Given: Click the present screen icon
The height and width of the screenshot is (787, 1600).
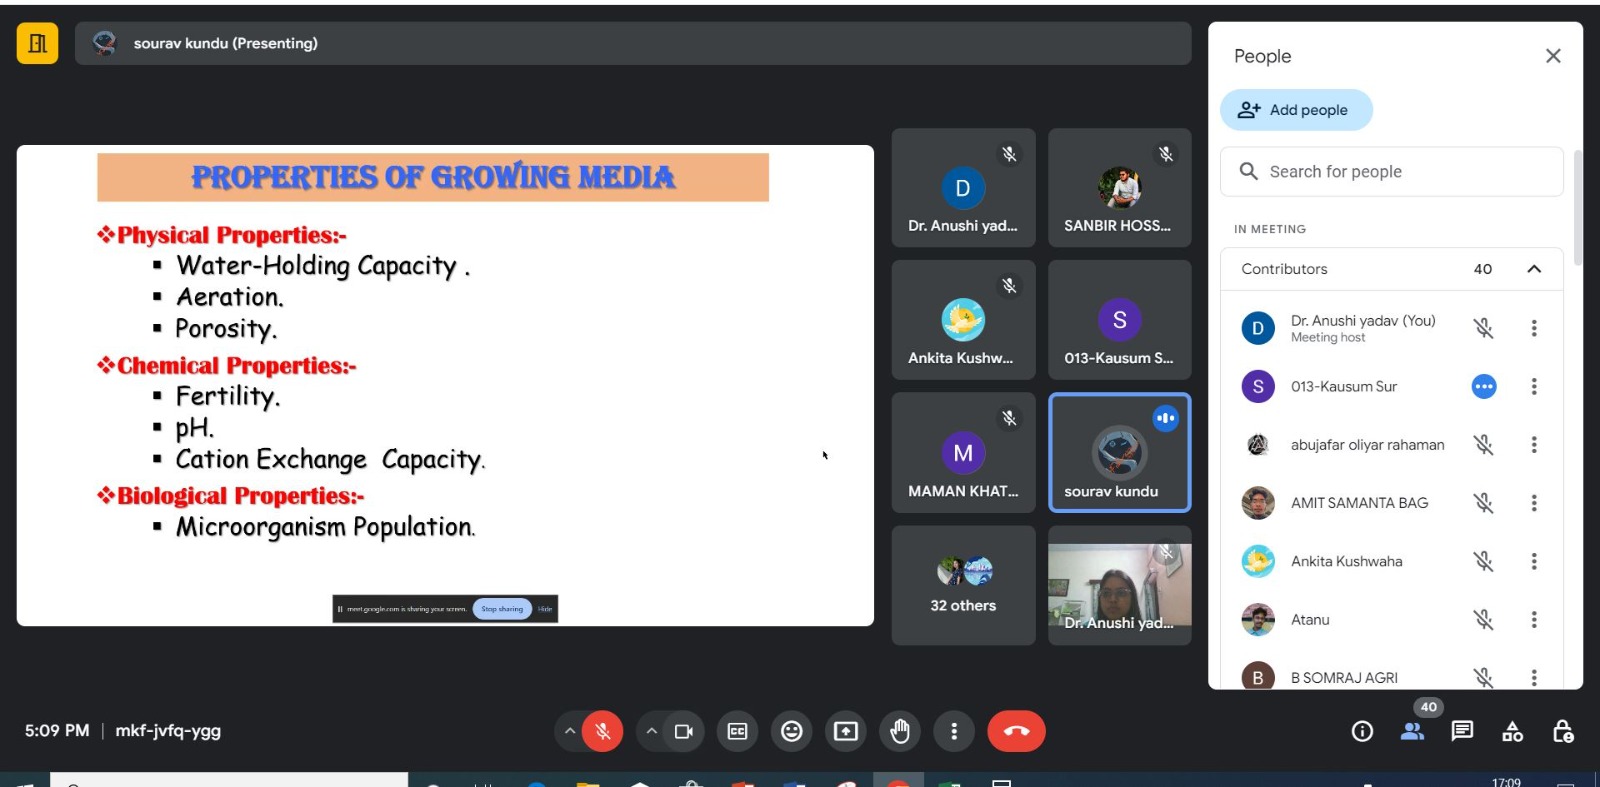Looking at the screenshot, I should 846,731.
